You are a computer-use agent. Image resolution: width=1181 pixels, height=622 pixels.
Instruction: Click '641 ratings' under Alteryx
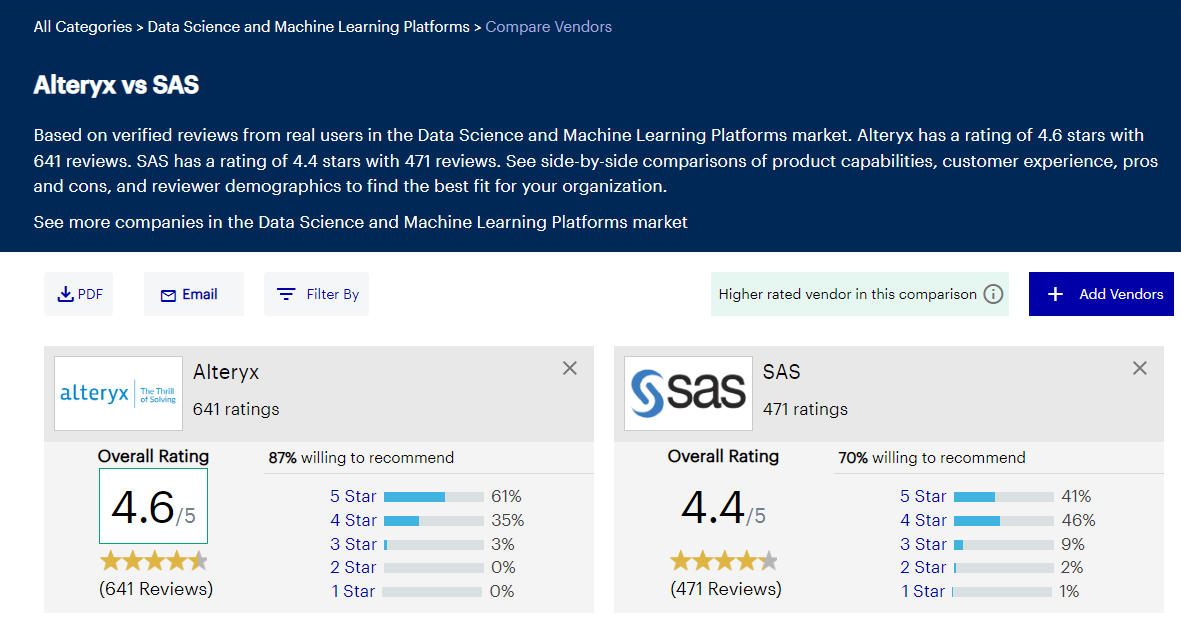[x=236, y=410]
